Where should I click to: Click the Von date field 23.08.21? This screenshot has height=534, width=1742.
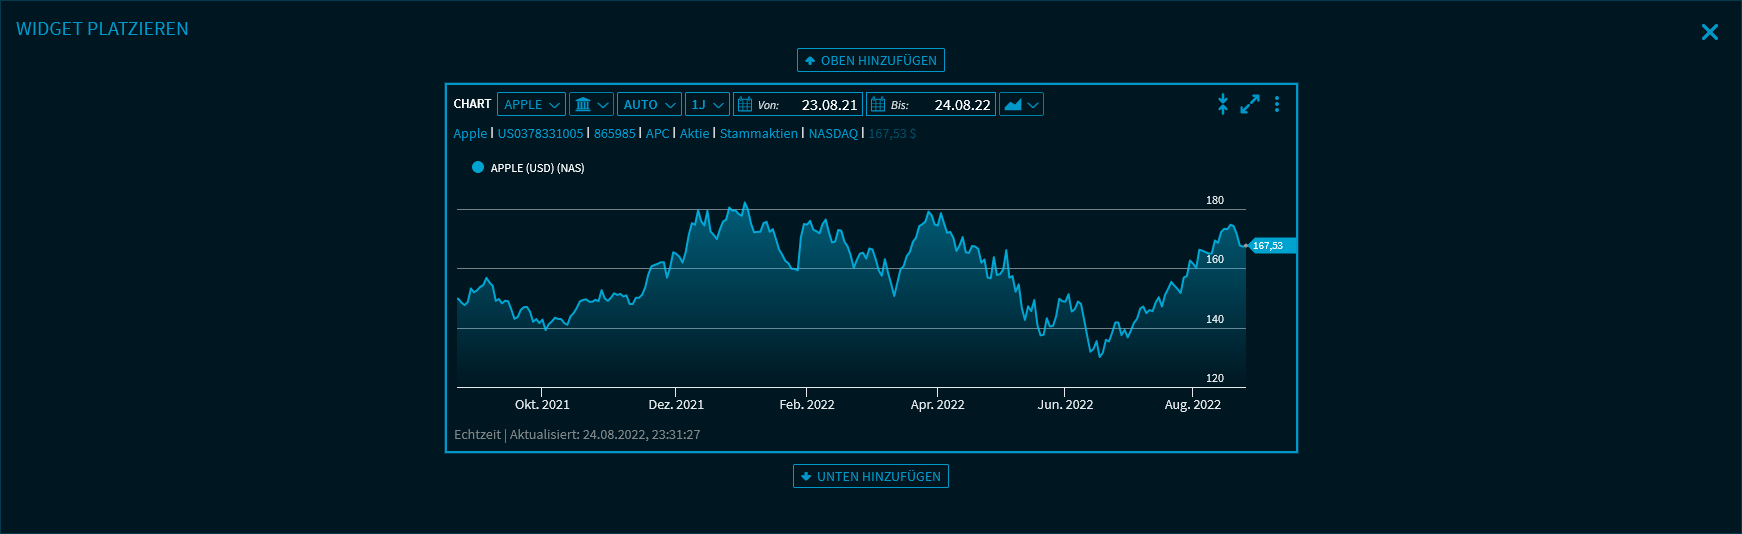(828, 105)
